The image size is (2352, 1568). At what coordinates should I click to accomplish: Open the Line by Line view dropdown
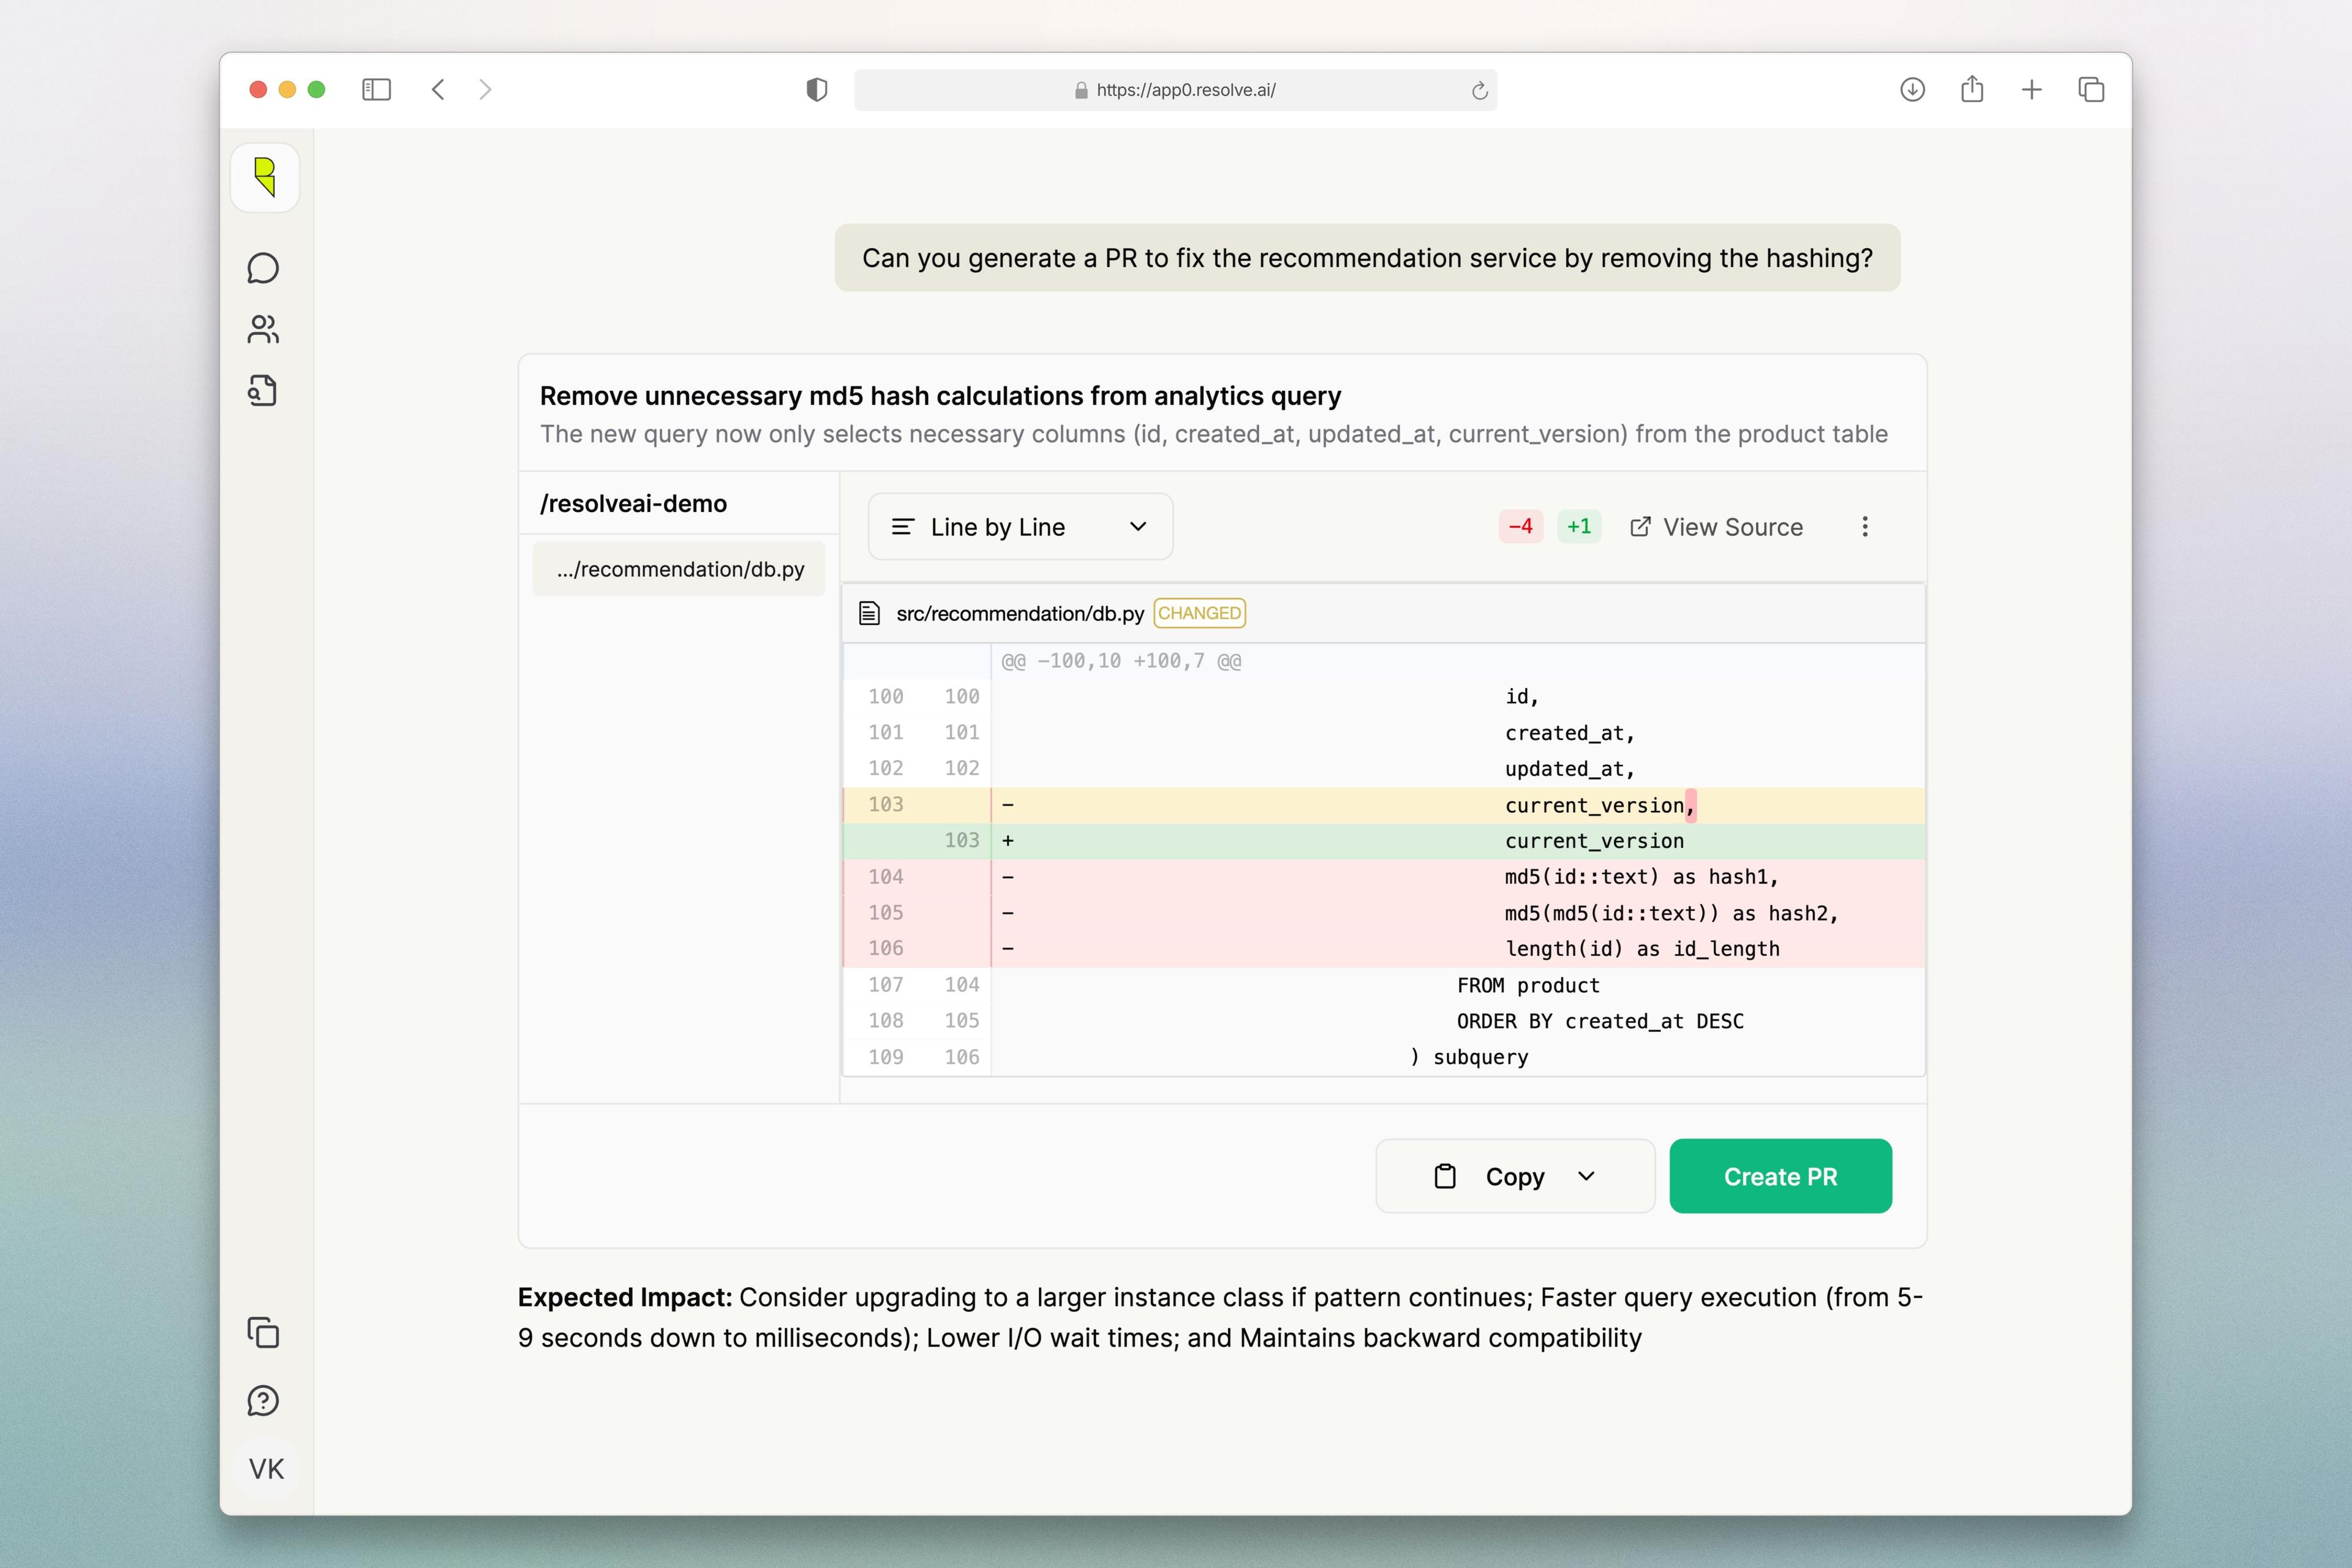(x=1019, y=527)
